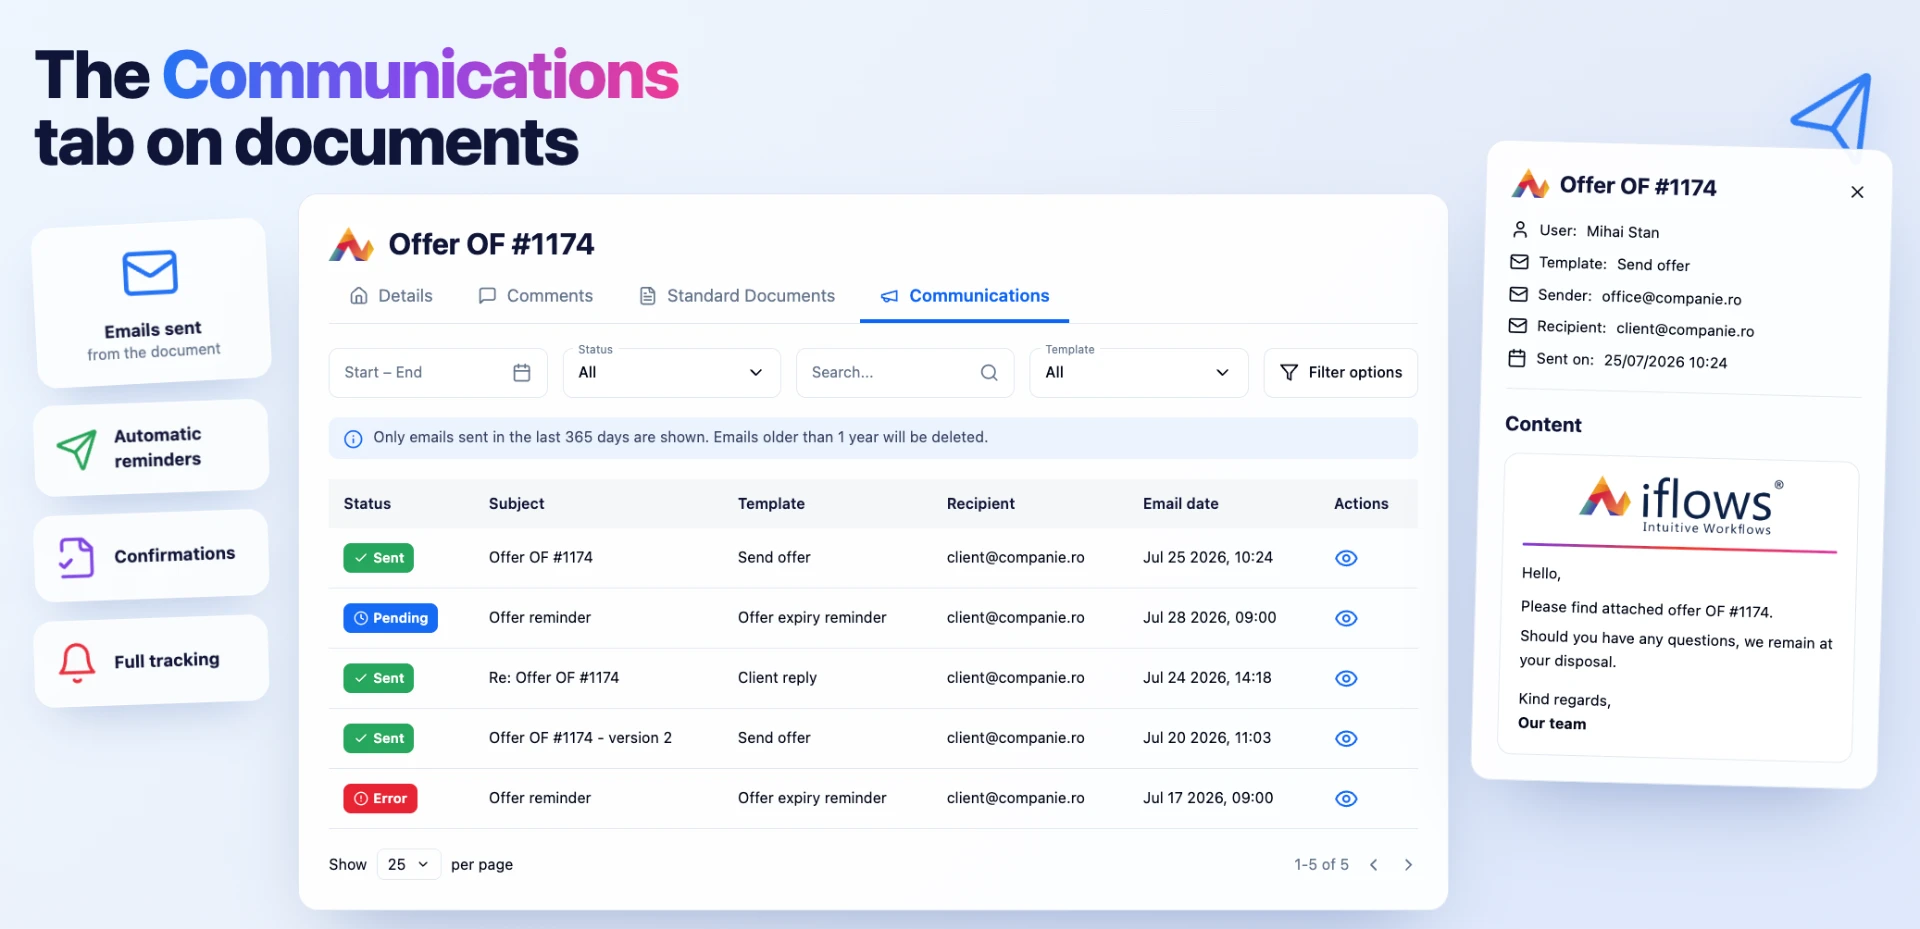View the Offer OF #1174 - version 2 email
Image resolution: width=1920 pixels, height=929 pixels.
pos(1346,738)
